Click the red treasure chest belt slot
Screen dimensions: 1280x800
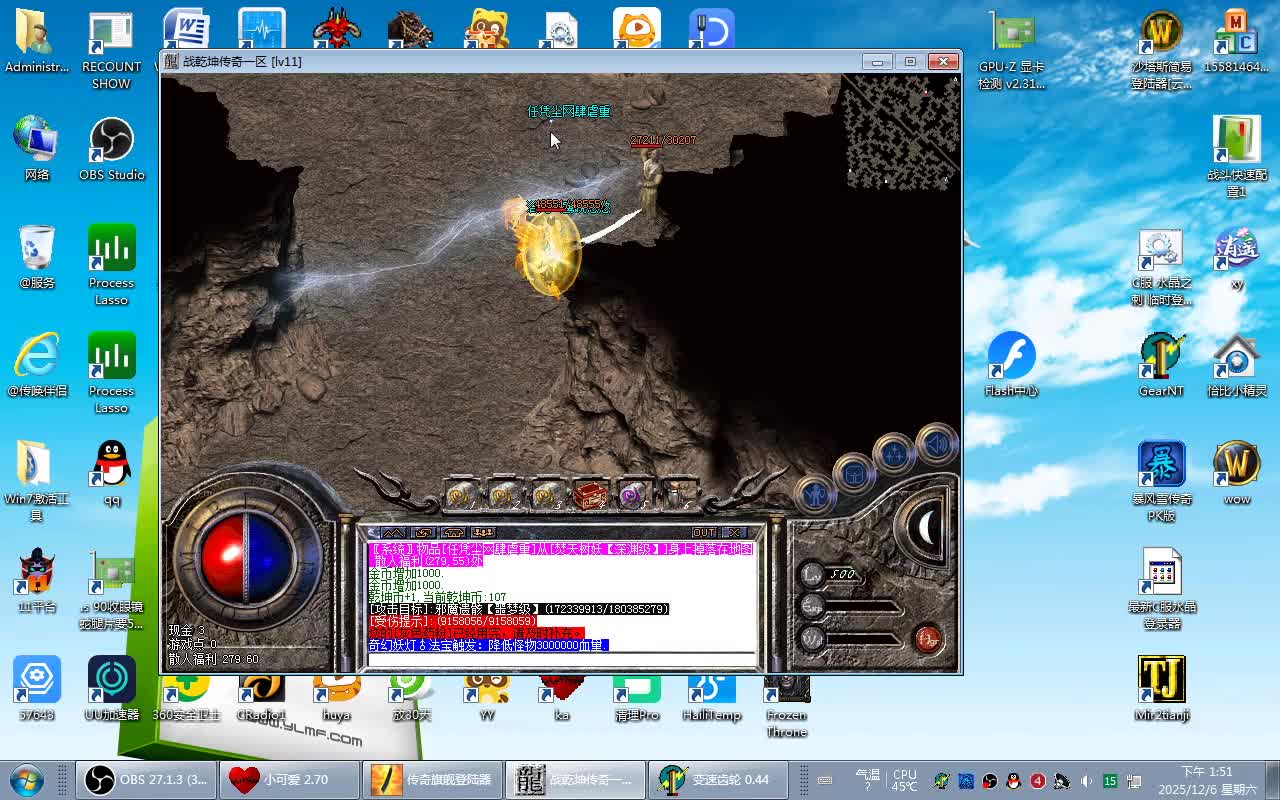click(x=590, y=494)
